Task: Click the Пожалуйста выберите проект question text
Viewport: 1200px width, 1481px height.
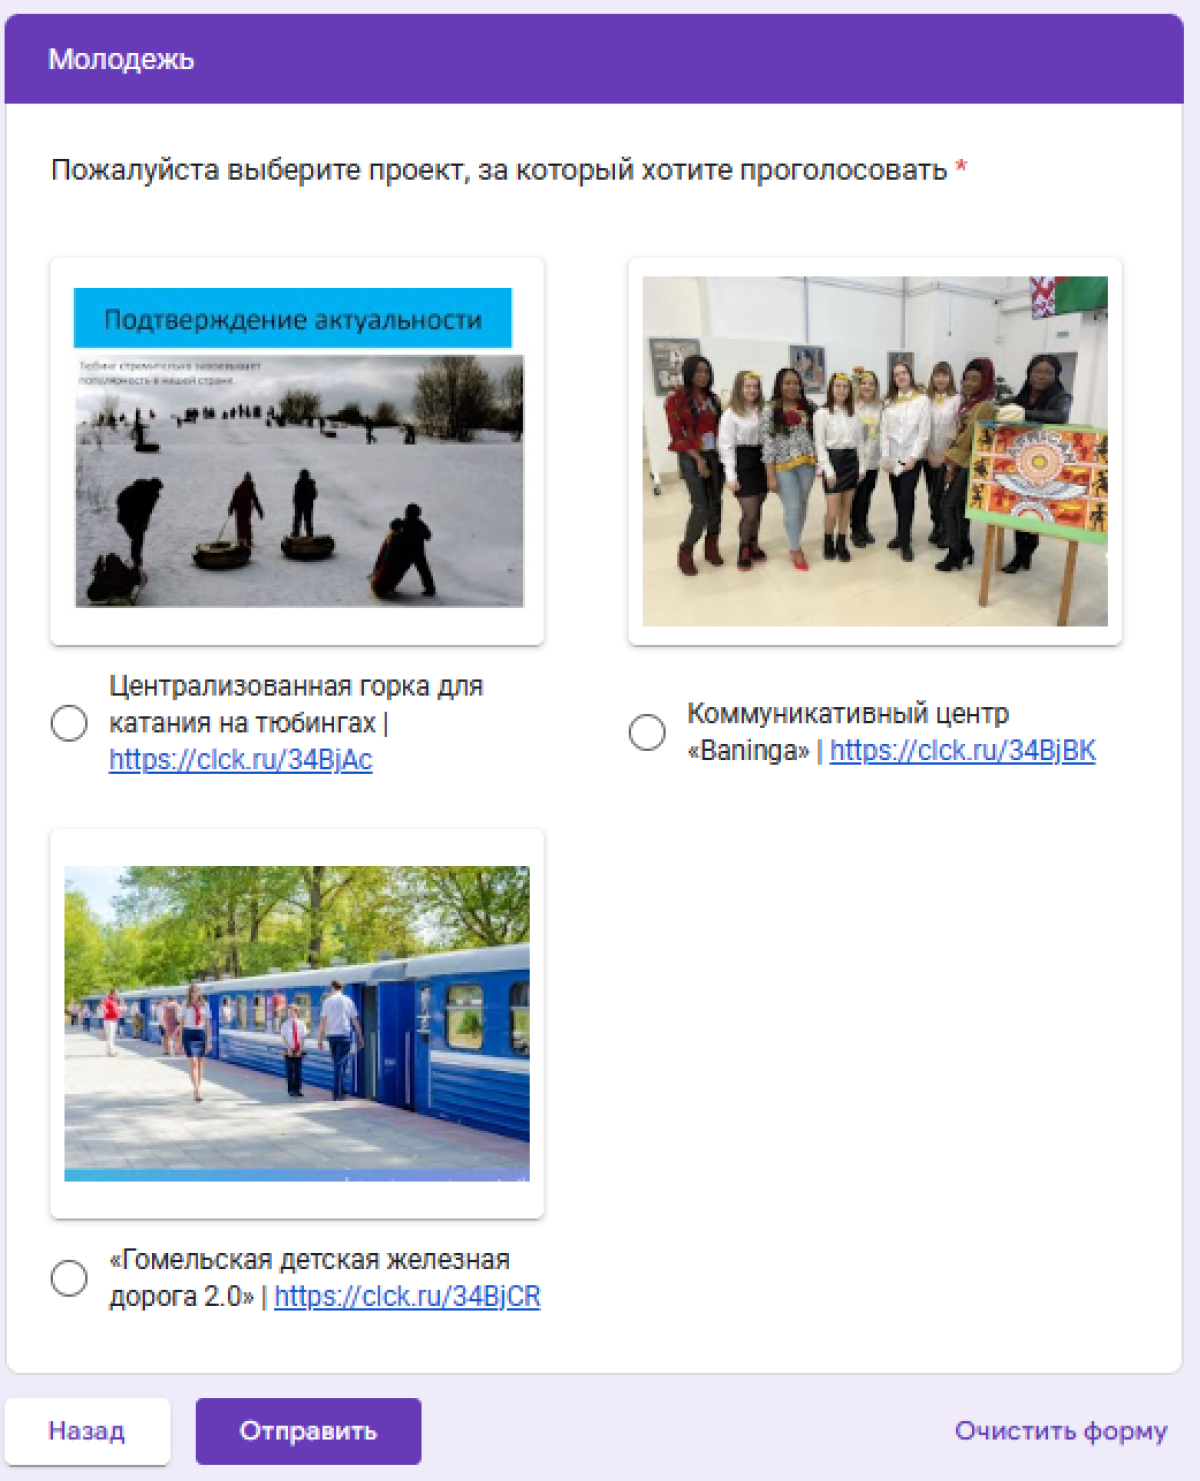Action: point(499,170)
